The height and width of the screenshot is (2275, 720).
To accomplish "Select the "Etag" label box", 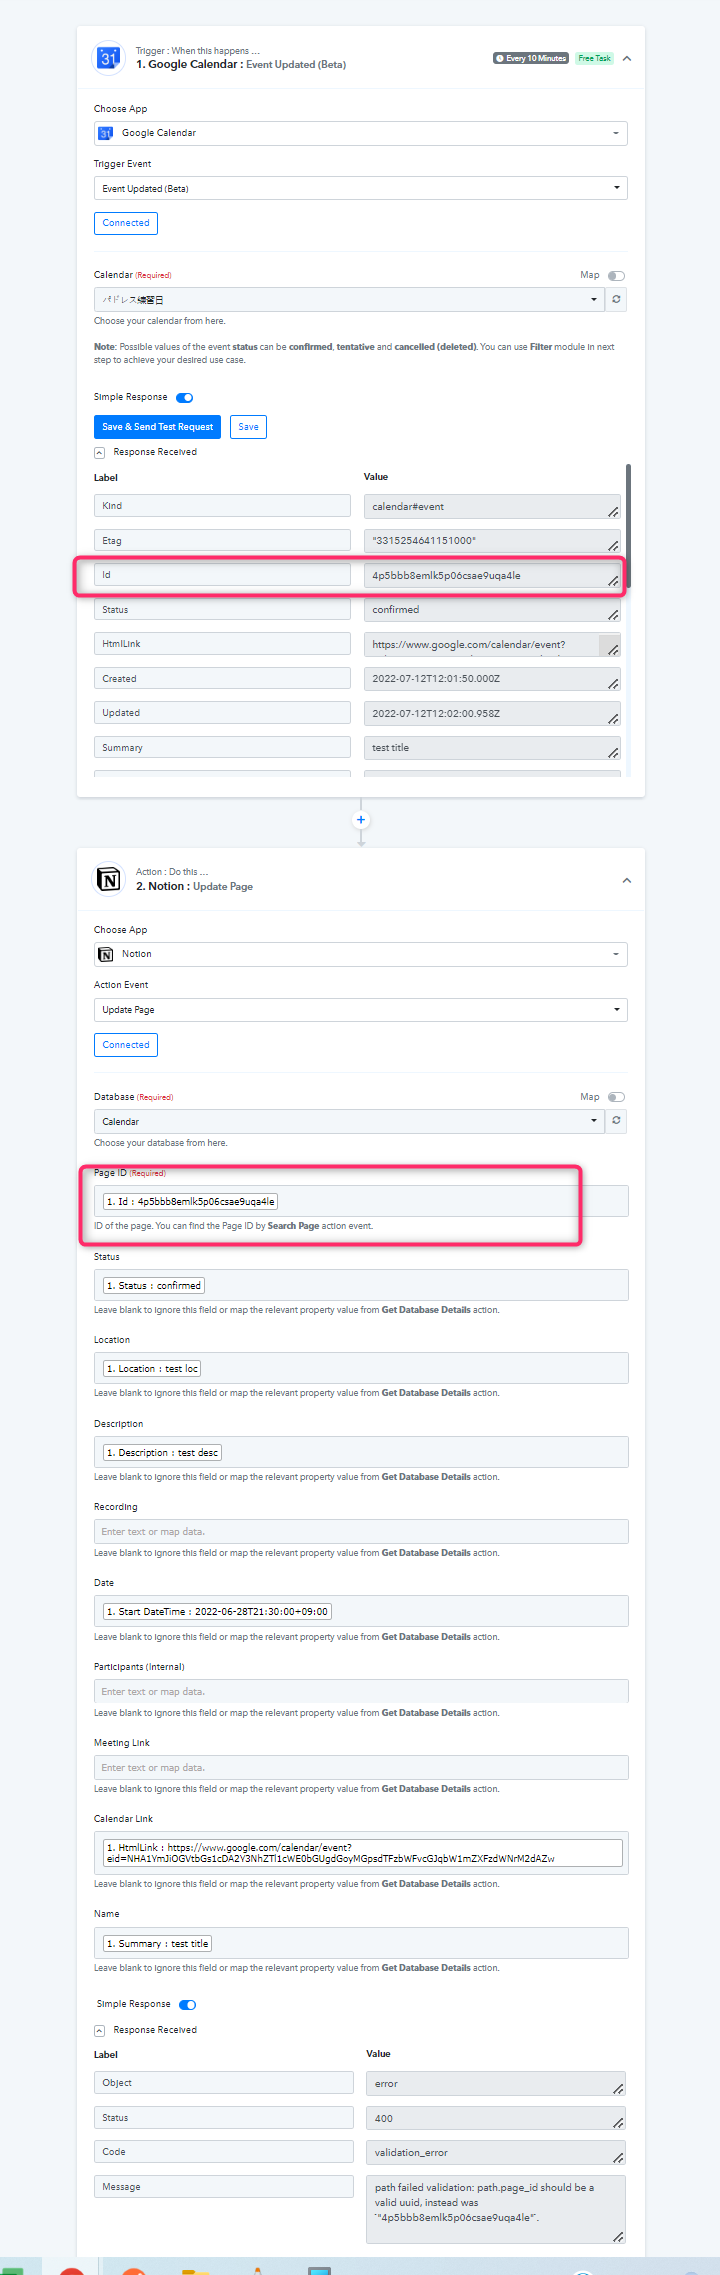I will click(x=222, y=540).
